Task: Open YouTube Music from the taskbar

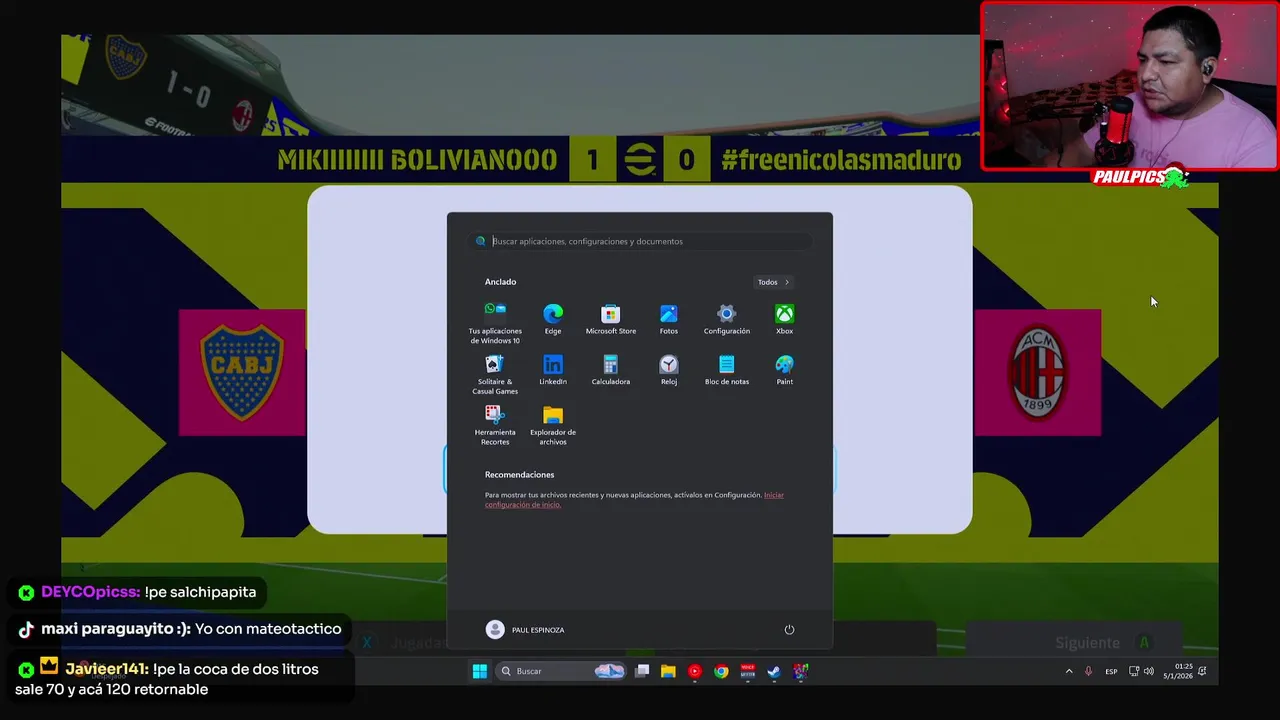Action: coord(695,671)
